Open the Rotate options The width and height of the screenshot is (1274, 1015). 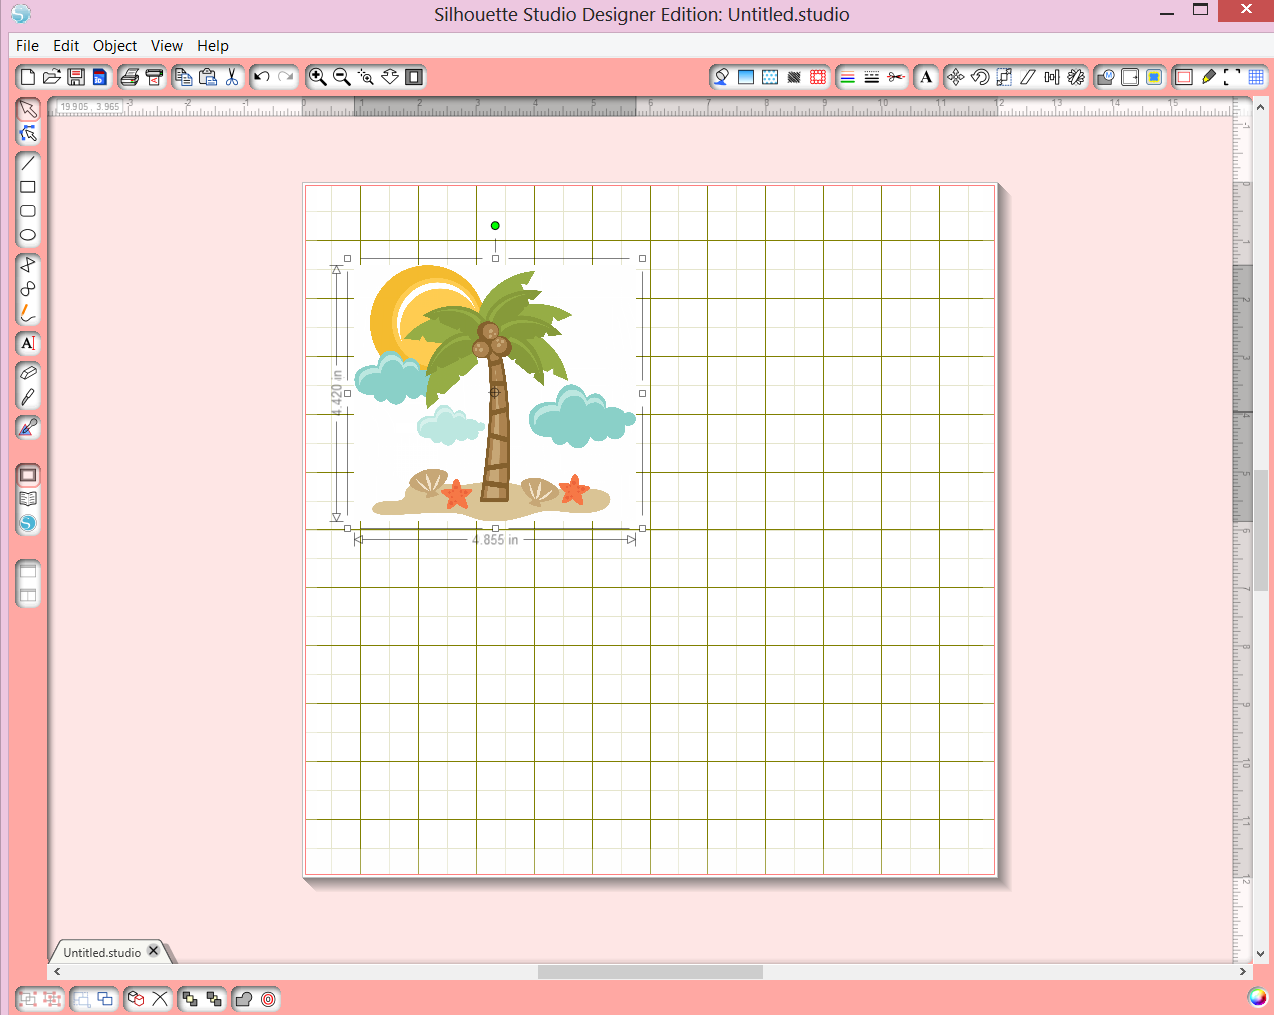979,76
